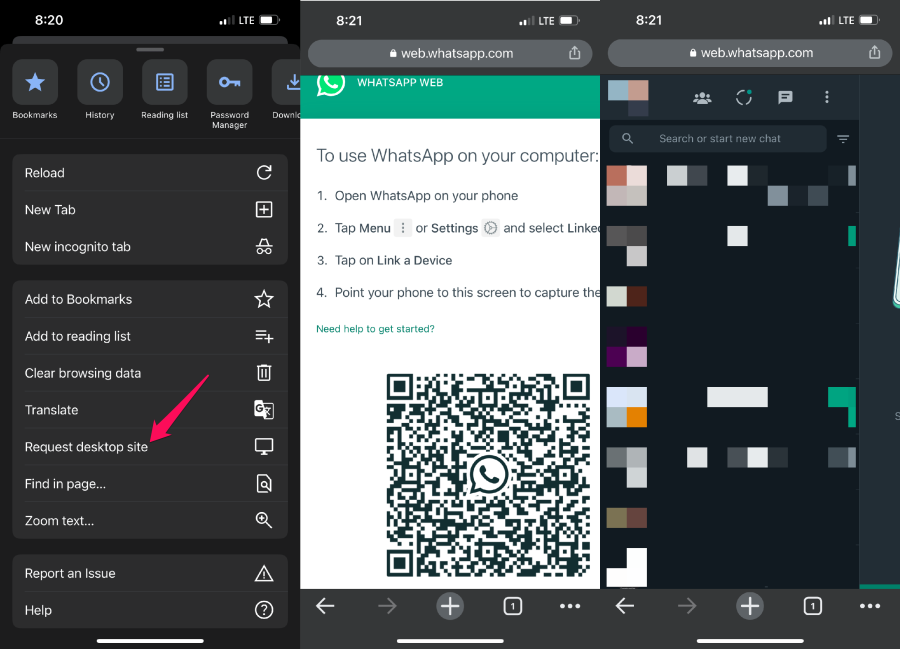The image size is (900, 649).
Task: Toggle unread chats filter icon
Action: pyautogui.click(x=843, y=139)
